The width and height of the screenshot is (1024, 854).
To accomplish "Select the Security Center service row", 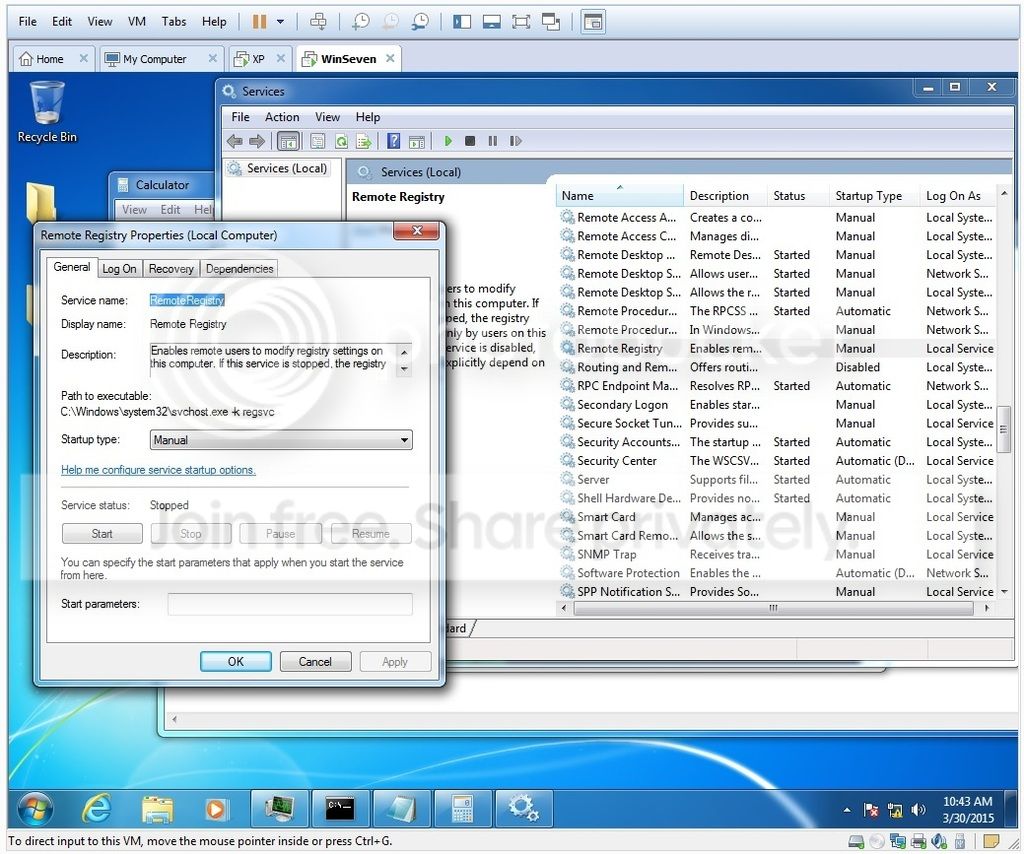I will pyautogui.click(x=777, y=461).
